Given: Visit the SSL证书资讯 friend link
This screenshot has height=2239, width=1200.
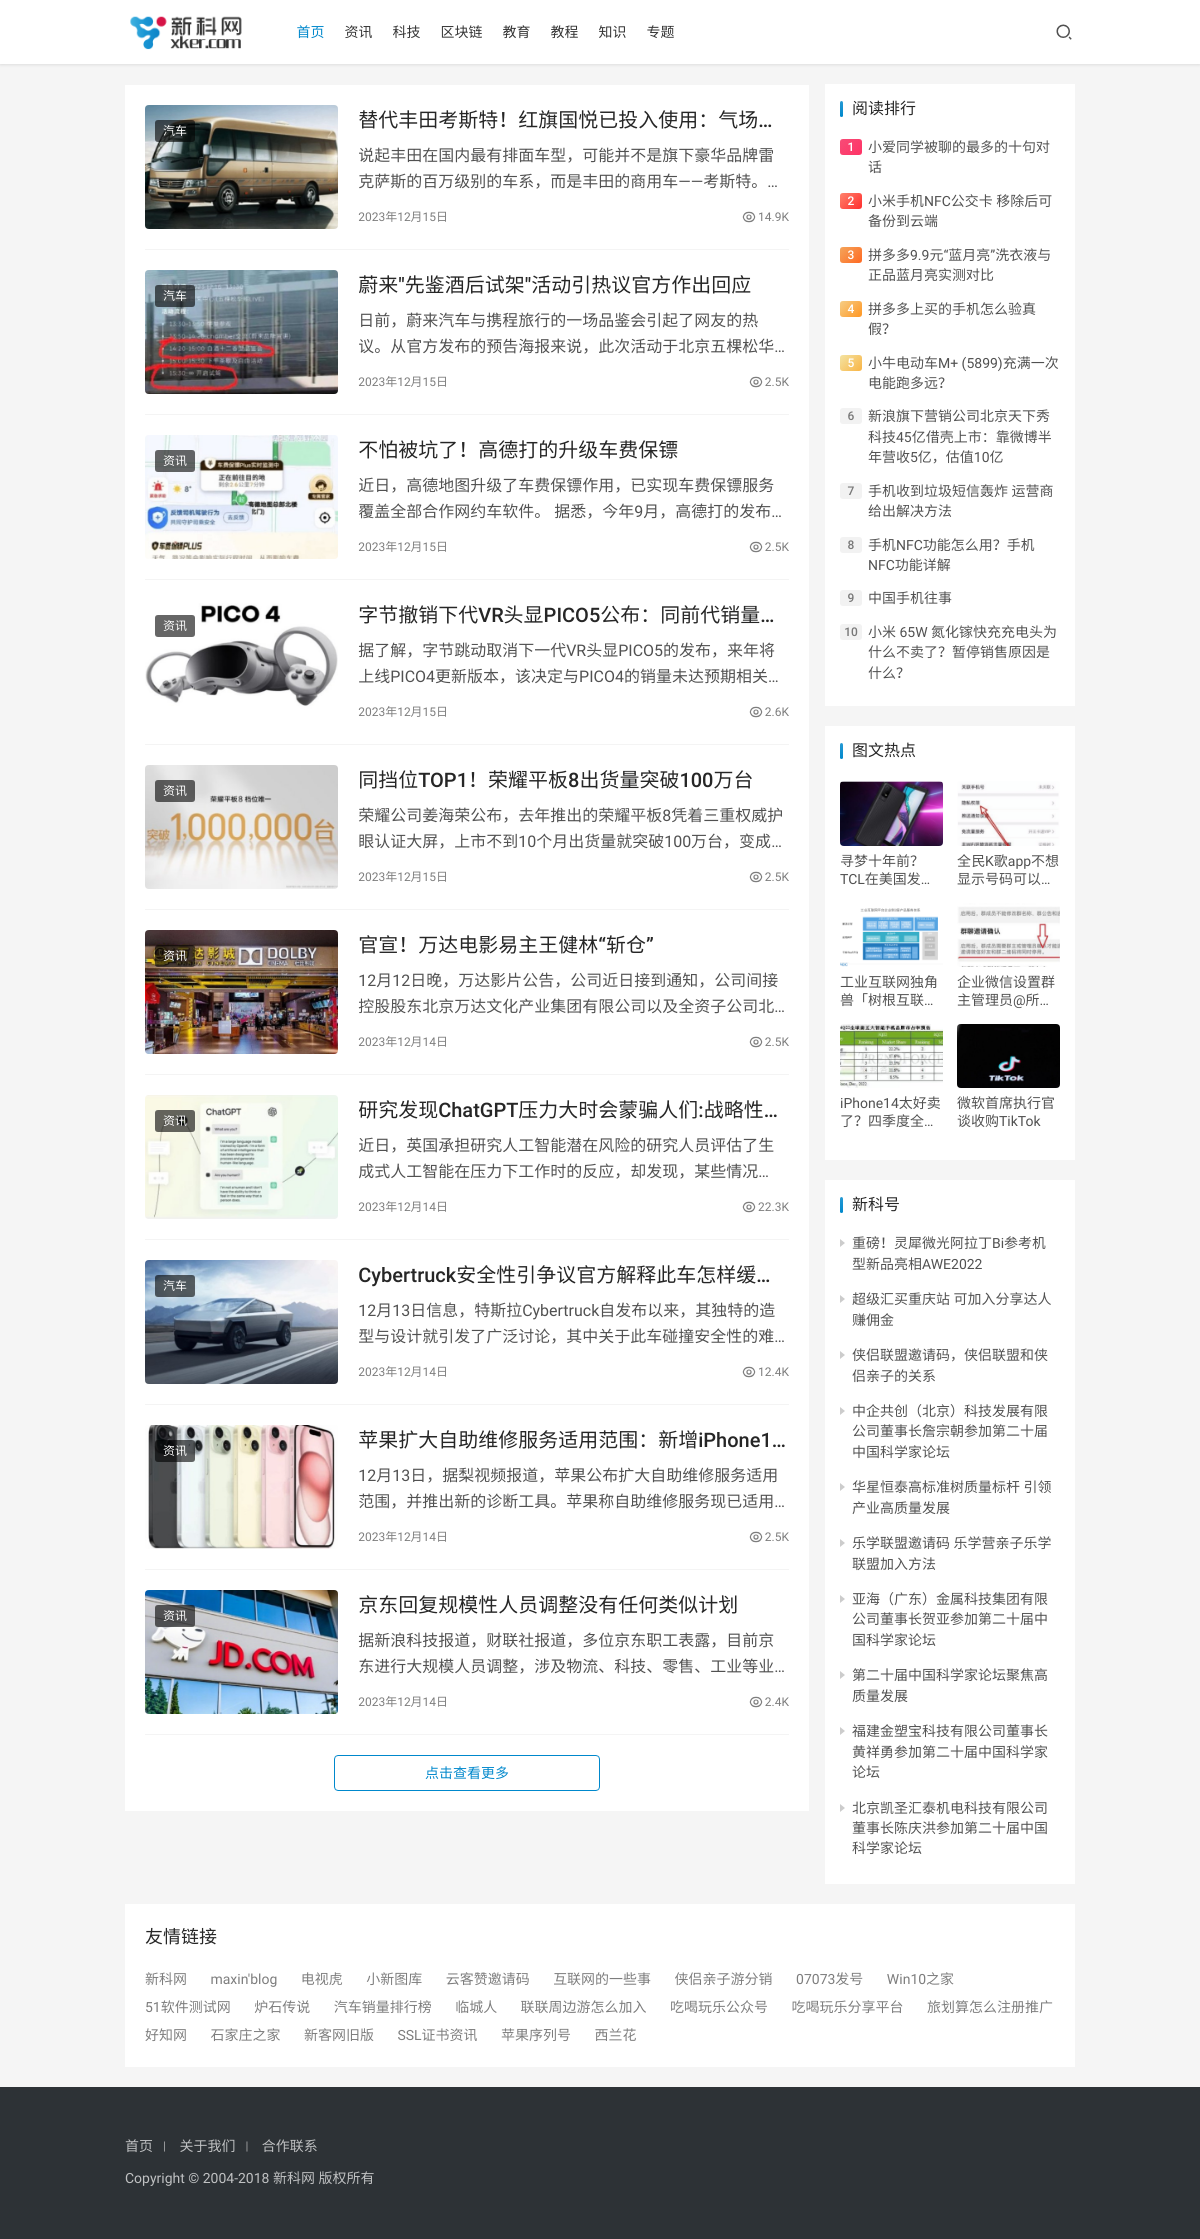Looking at the screenshot, I should pyautogui.click(x=437, y=2035).
